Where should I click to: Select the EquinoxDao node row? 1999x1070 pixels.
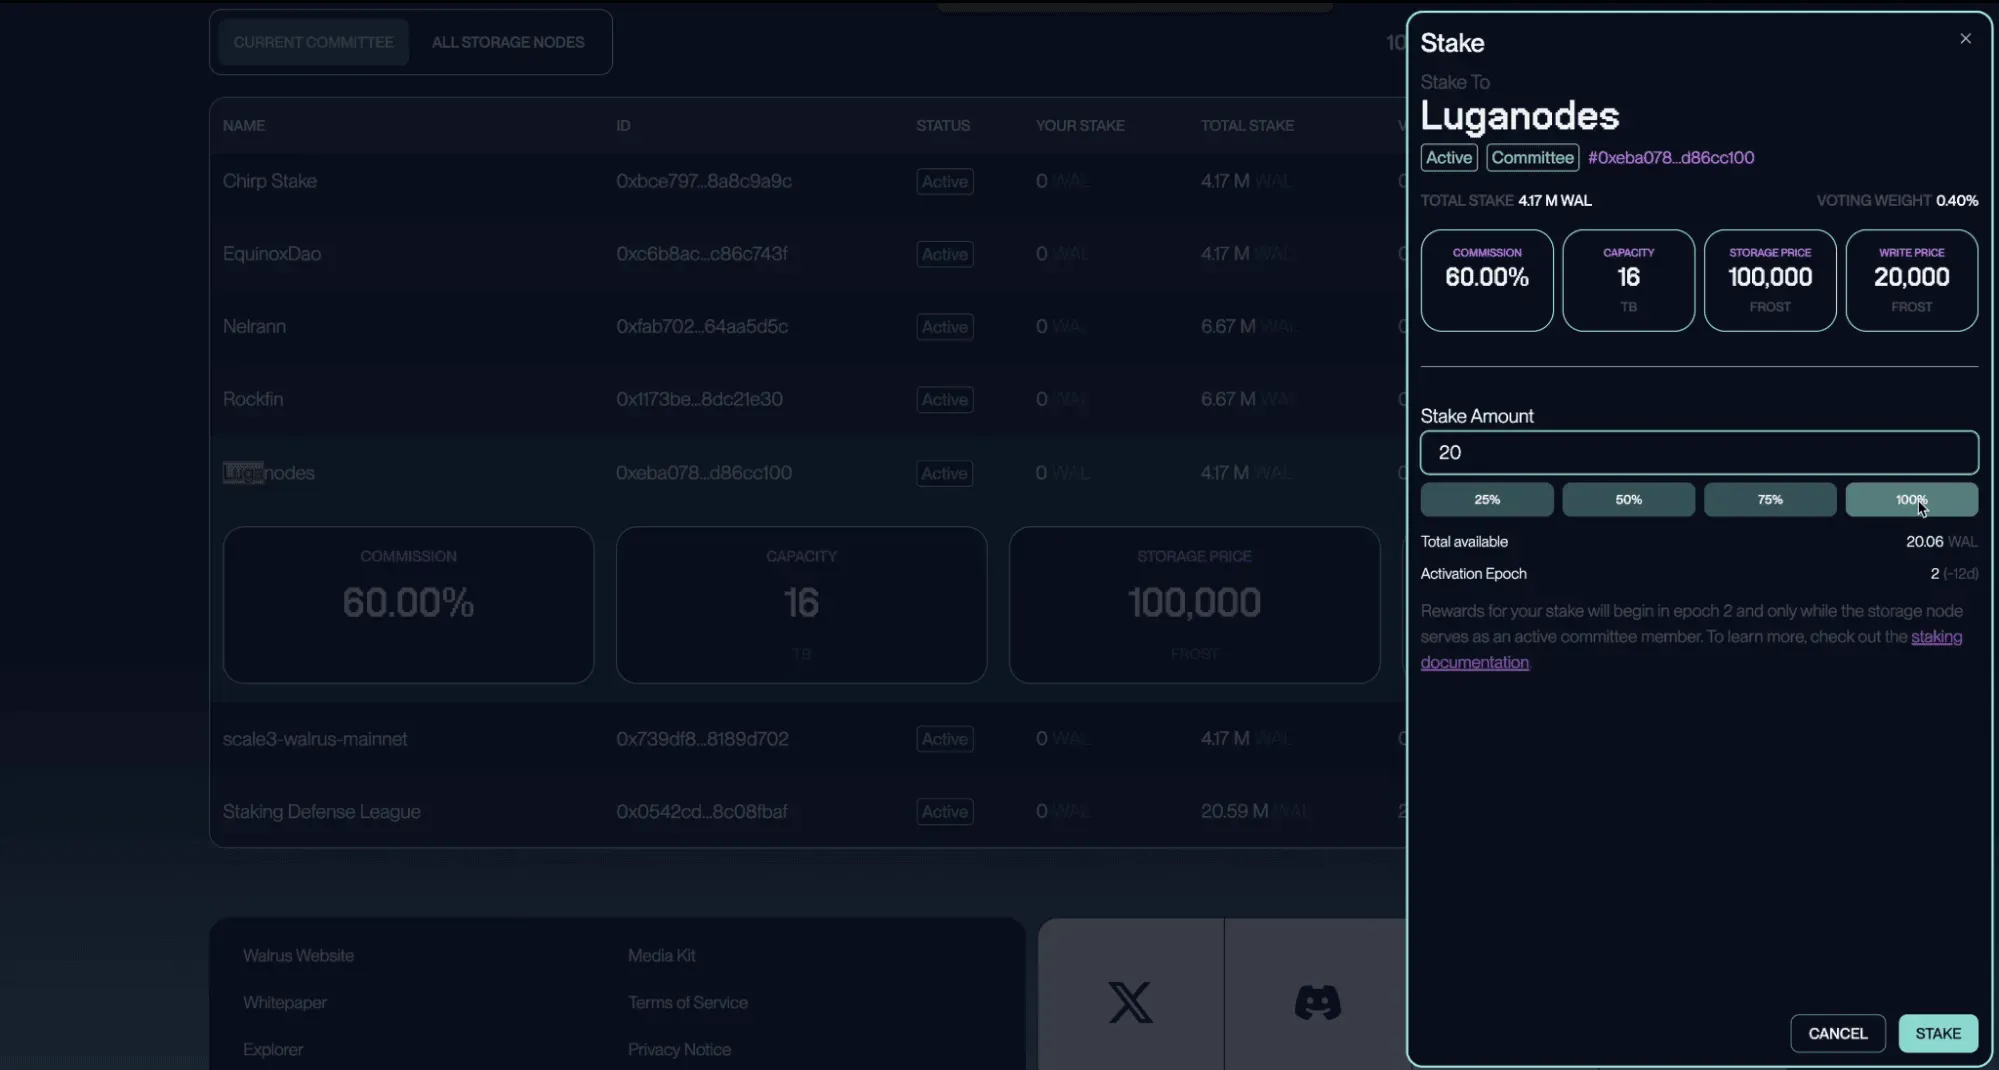click(807, 254)
